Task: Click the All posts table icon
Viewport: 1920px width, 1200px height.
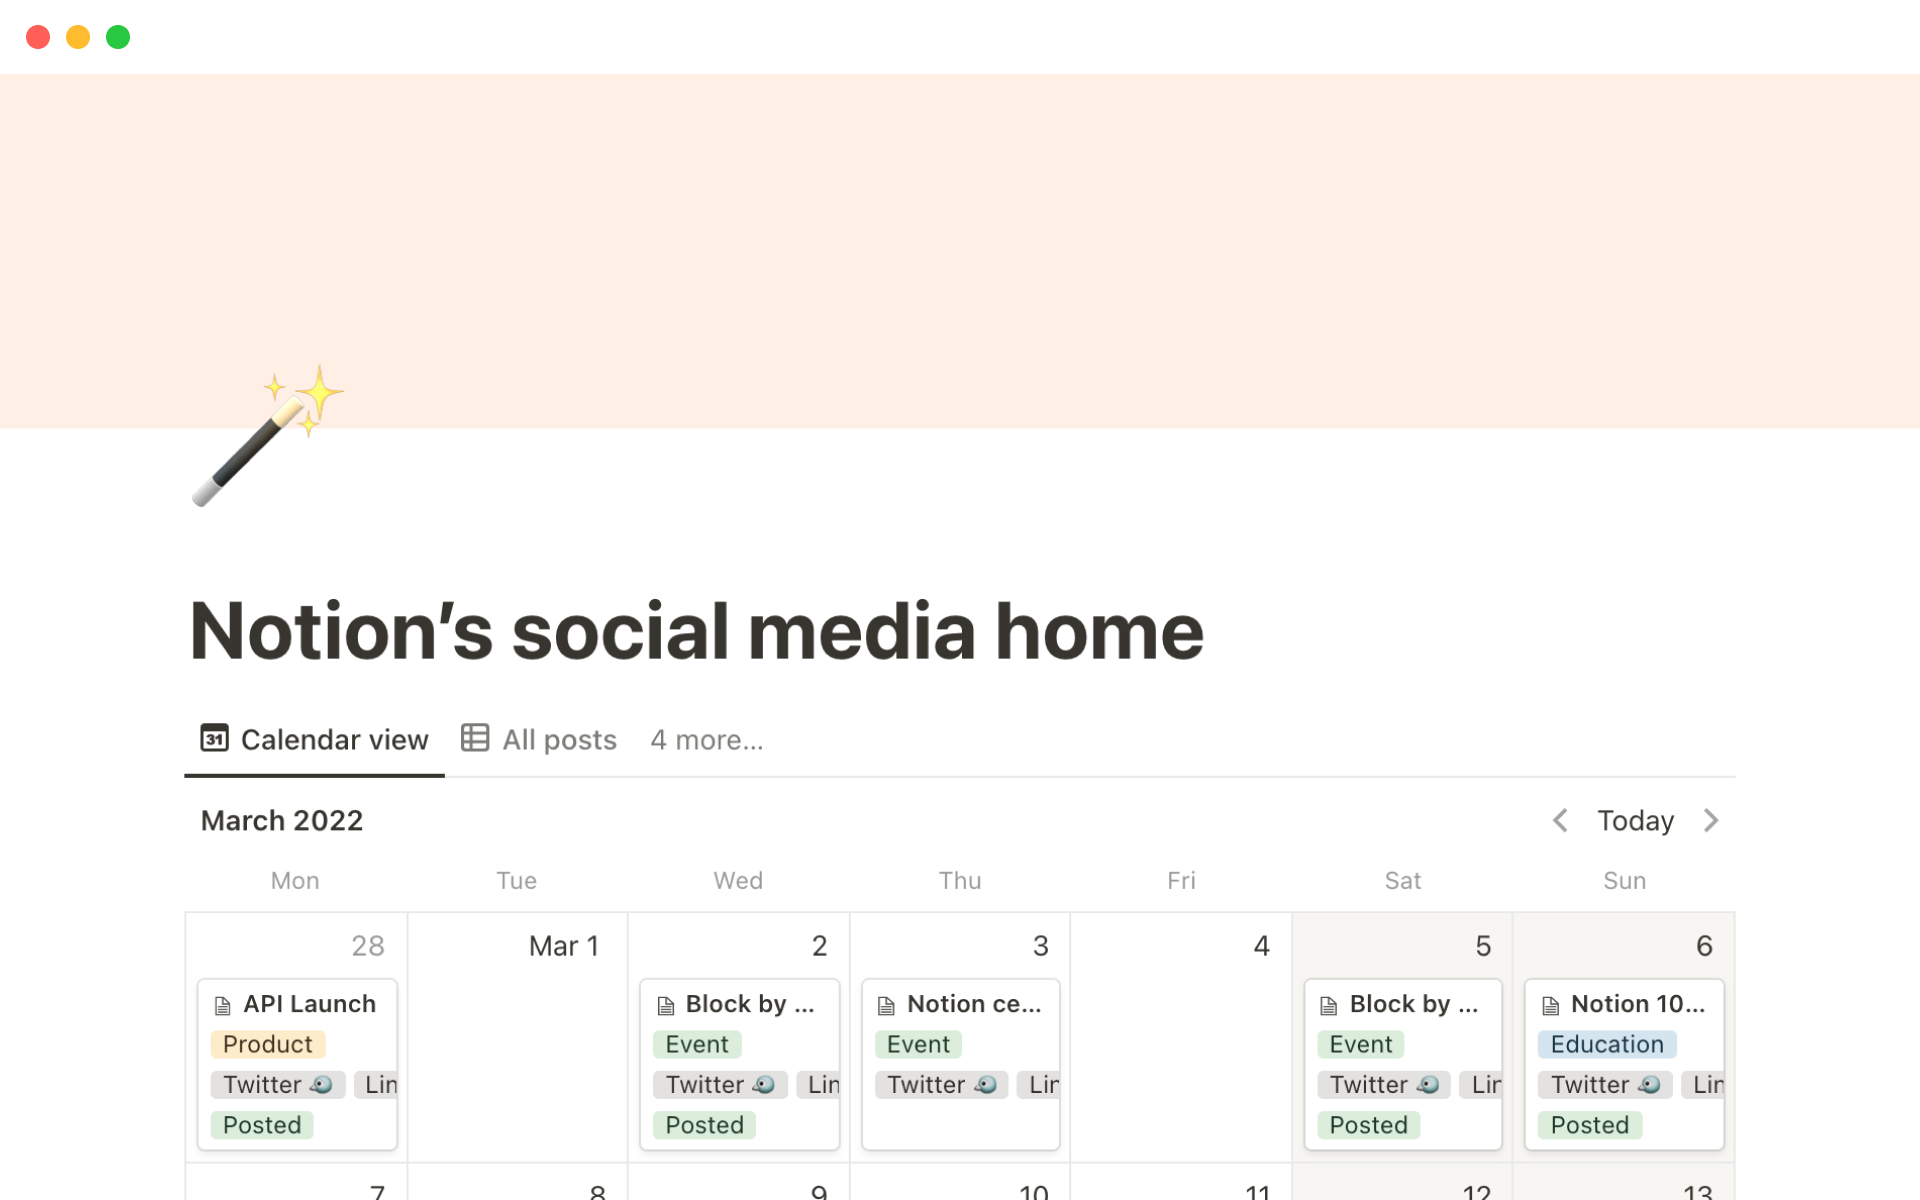Action: [476, 738]
